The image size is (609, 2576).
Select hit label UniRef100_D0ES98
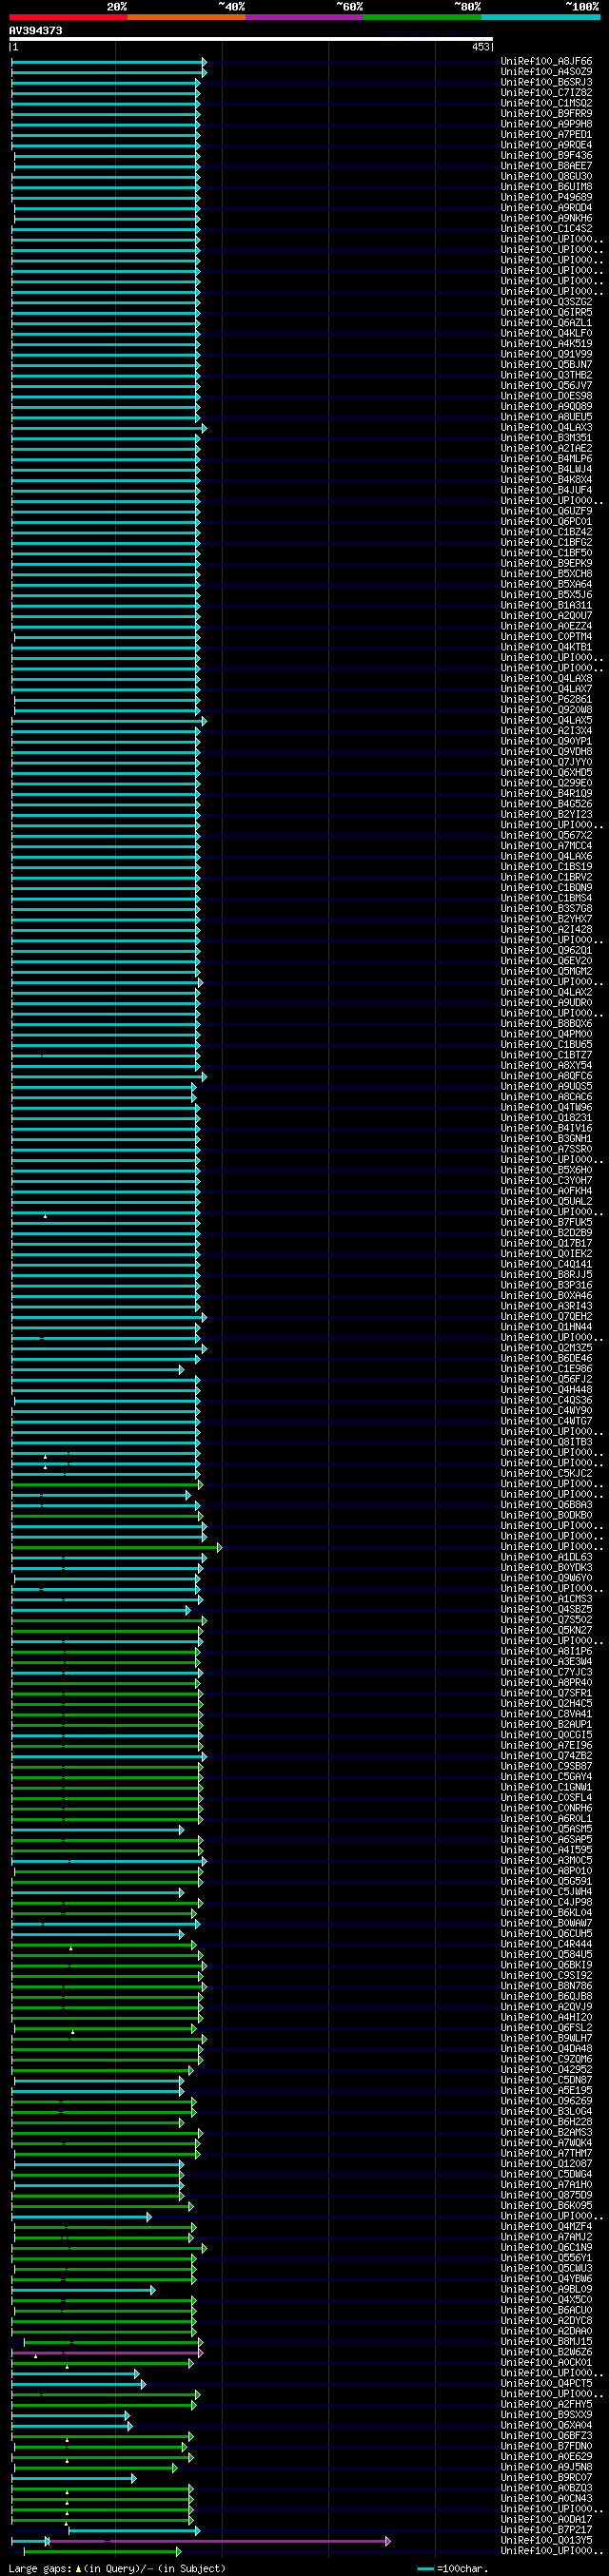click(546, 397)
